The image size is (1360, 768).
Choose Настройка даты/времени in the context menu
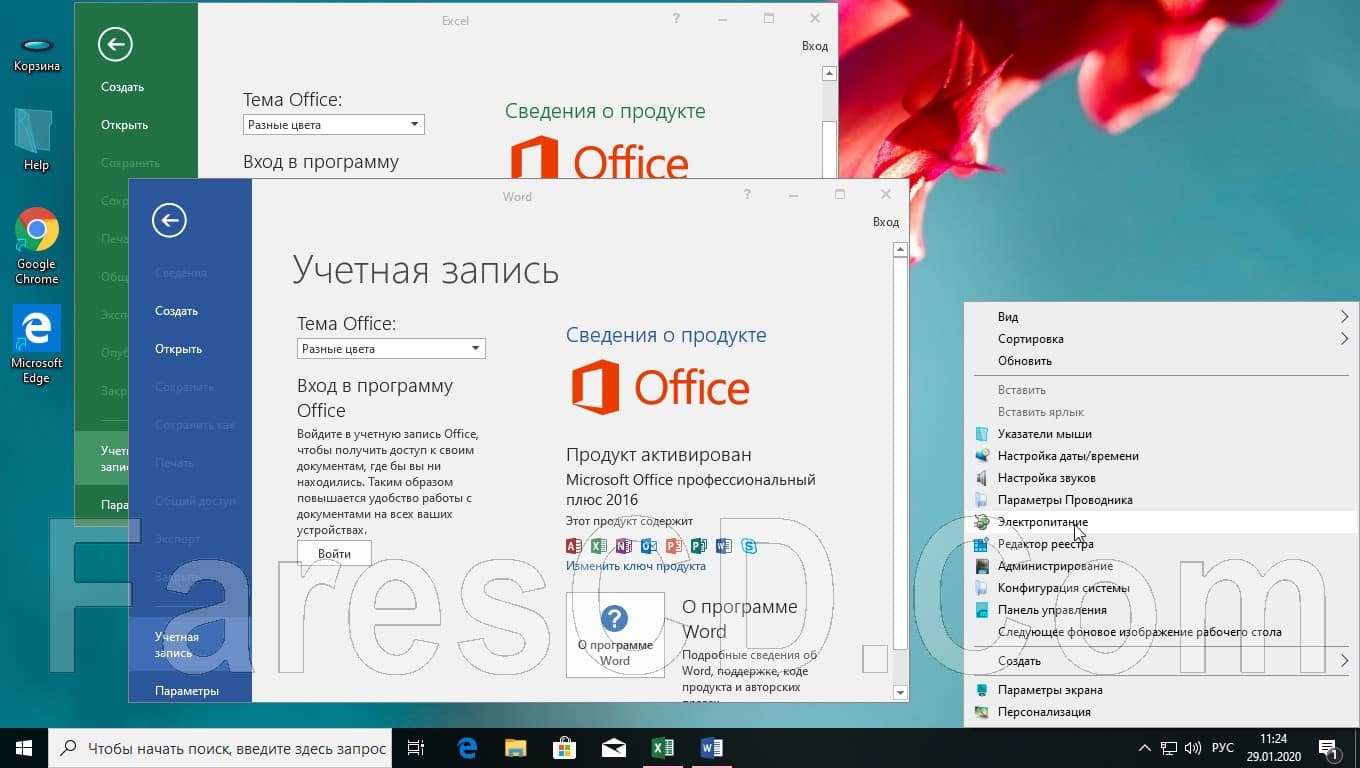click(1161, 456)
